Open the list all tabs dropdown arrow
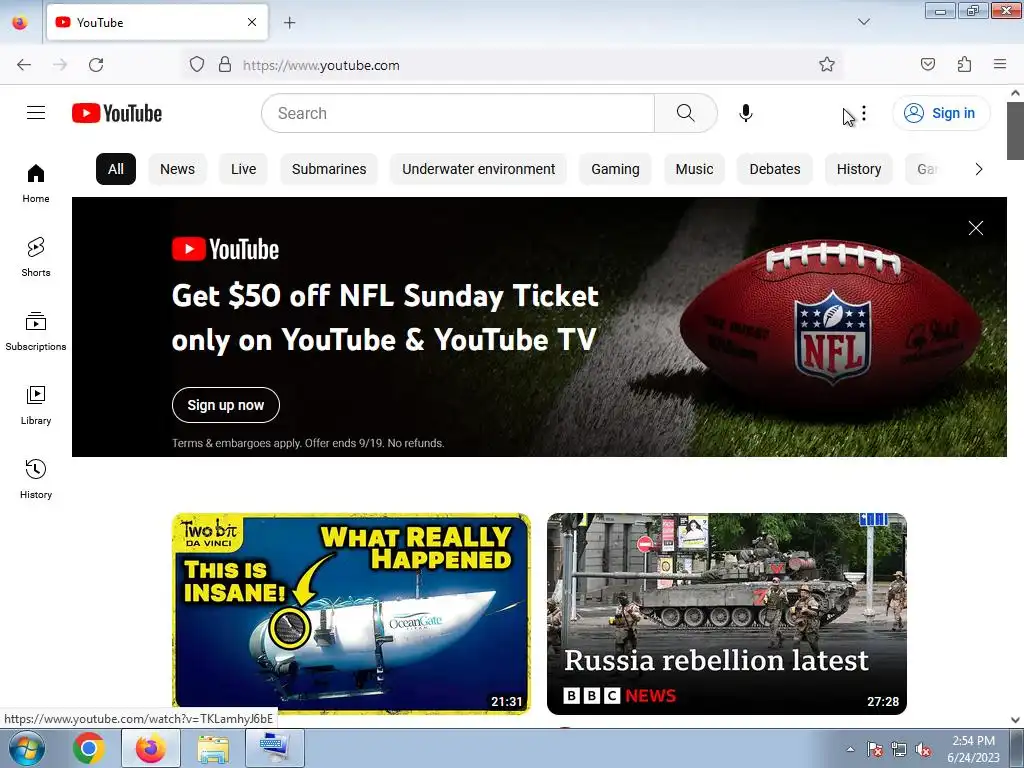Screen dimensions: 1024x768 864,22
